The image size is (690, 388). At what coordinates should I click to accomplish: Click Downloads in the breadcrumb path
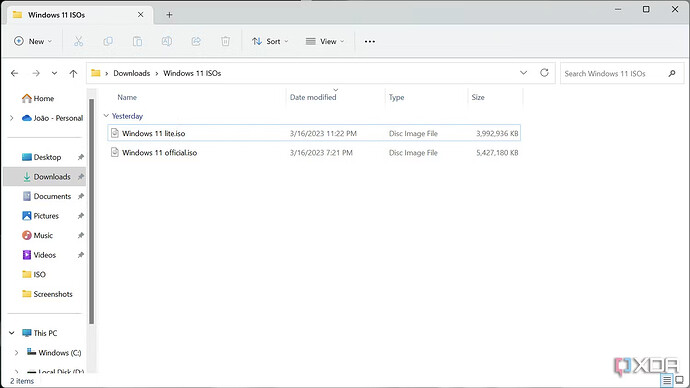tap(132, 73)
